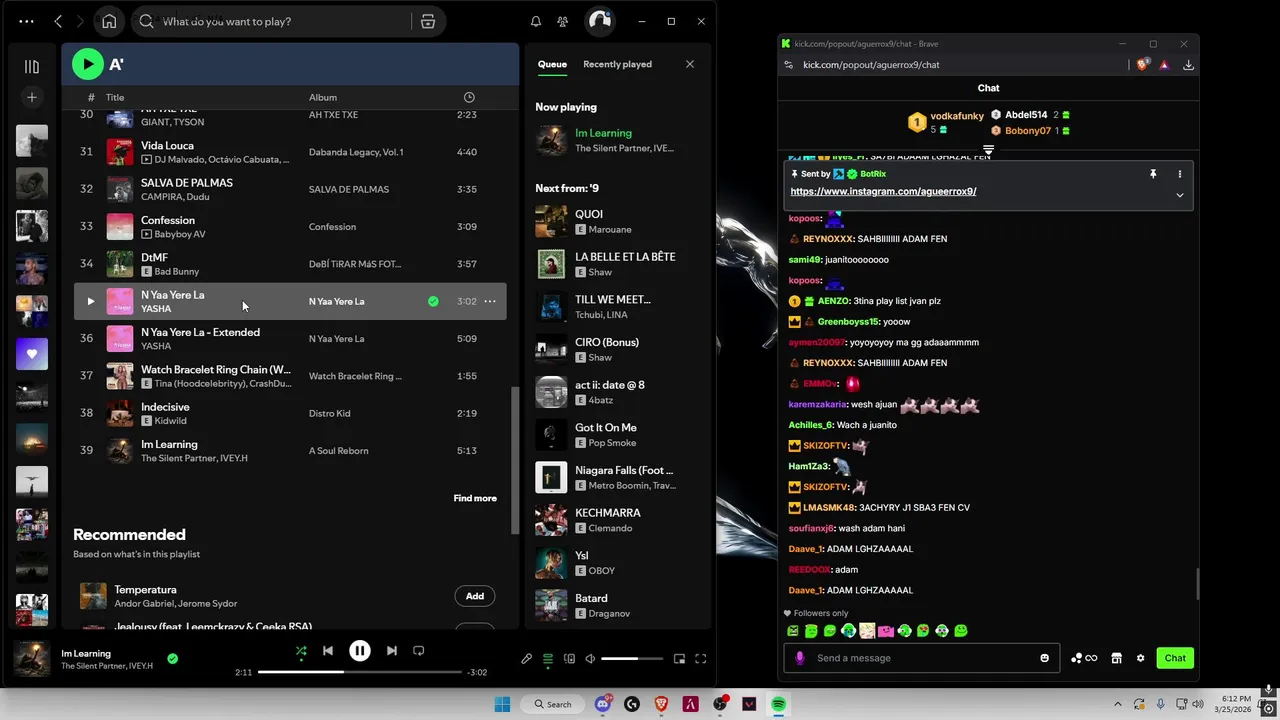The image size is (1280, 720).
Task: Open Spotify three-dots main menu
Action: pyautogui.click(x=26, y=21)
